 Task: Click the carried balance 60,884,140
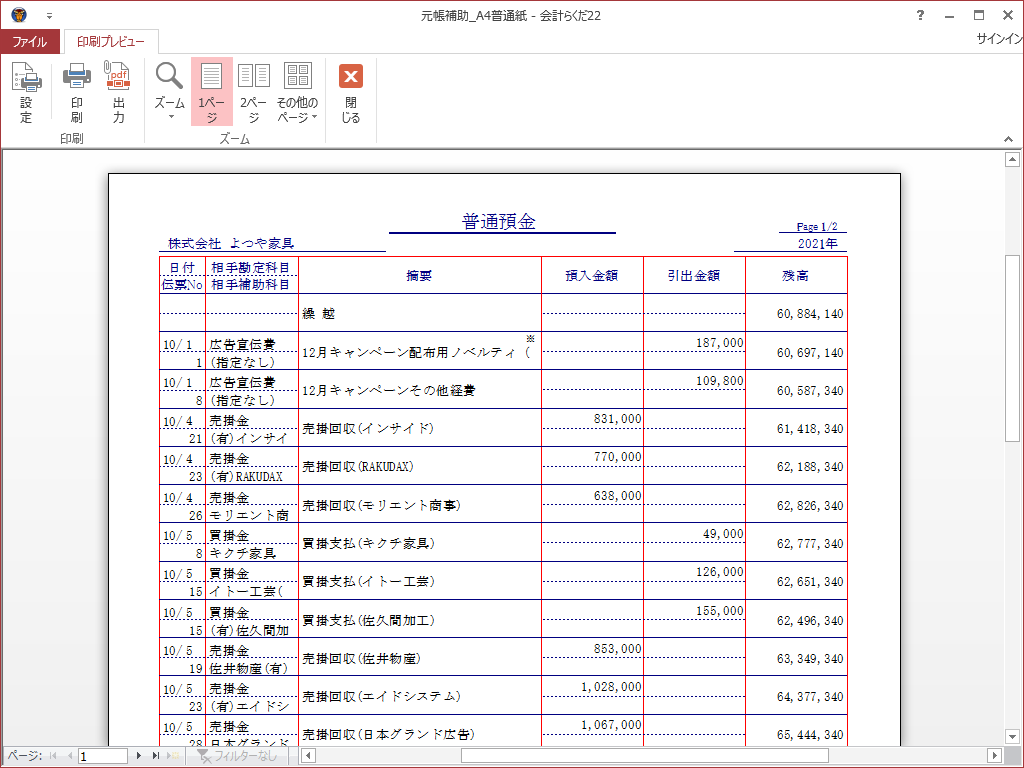pos(810,314)
